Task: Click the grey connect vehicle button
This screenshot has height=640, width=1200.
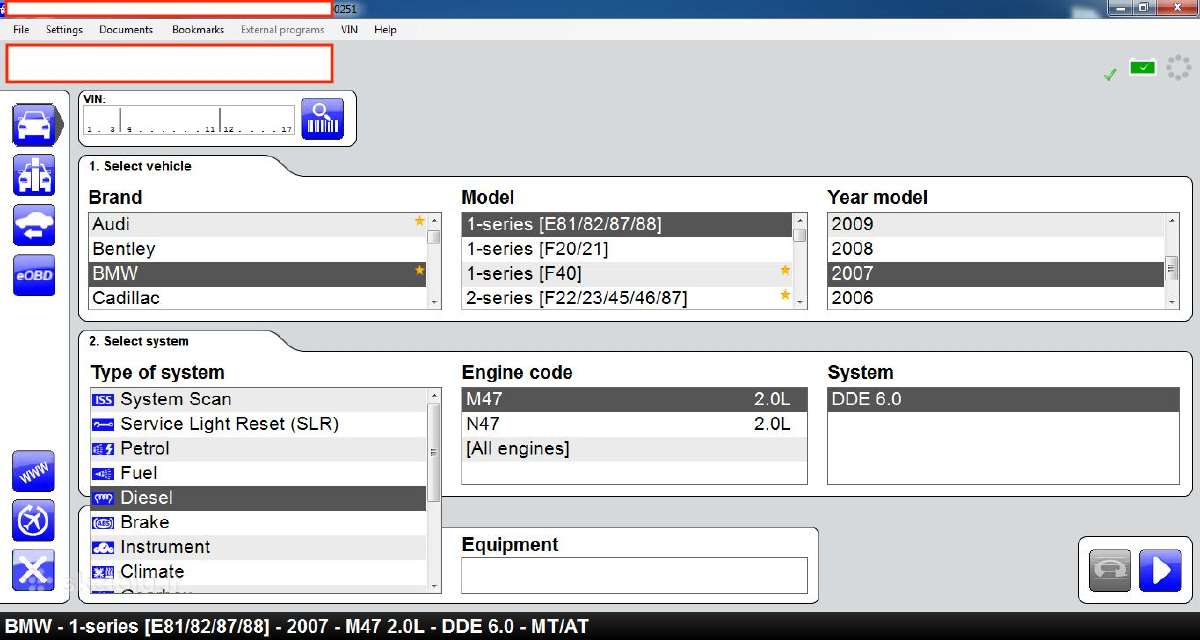Action: tap(1111, 570)
